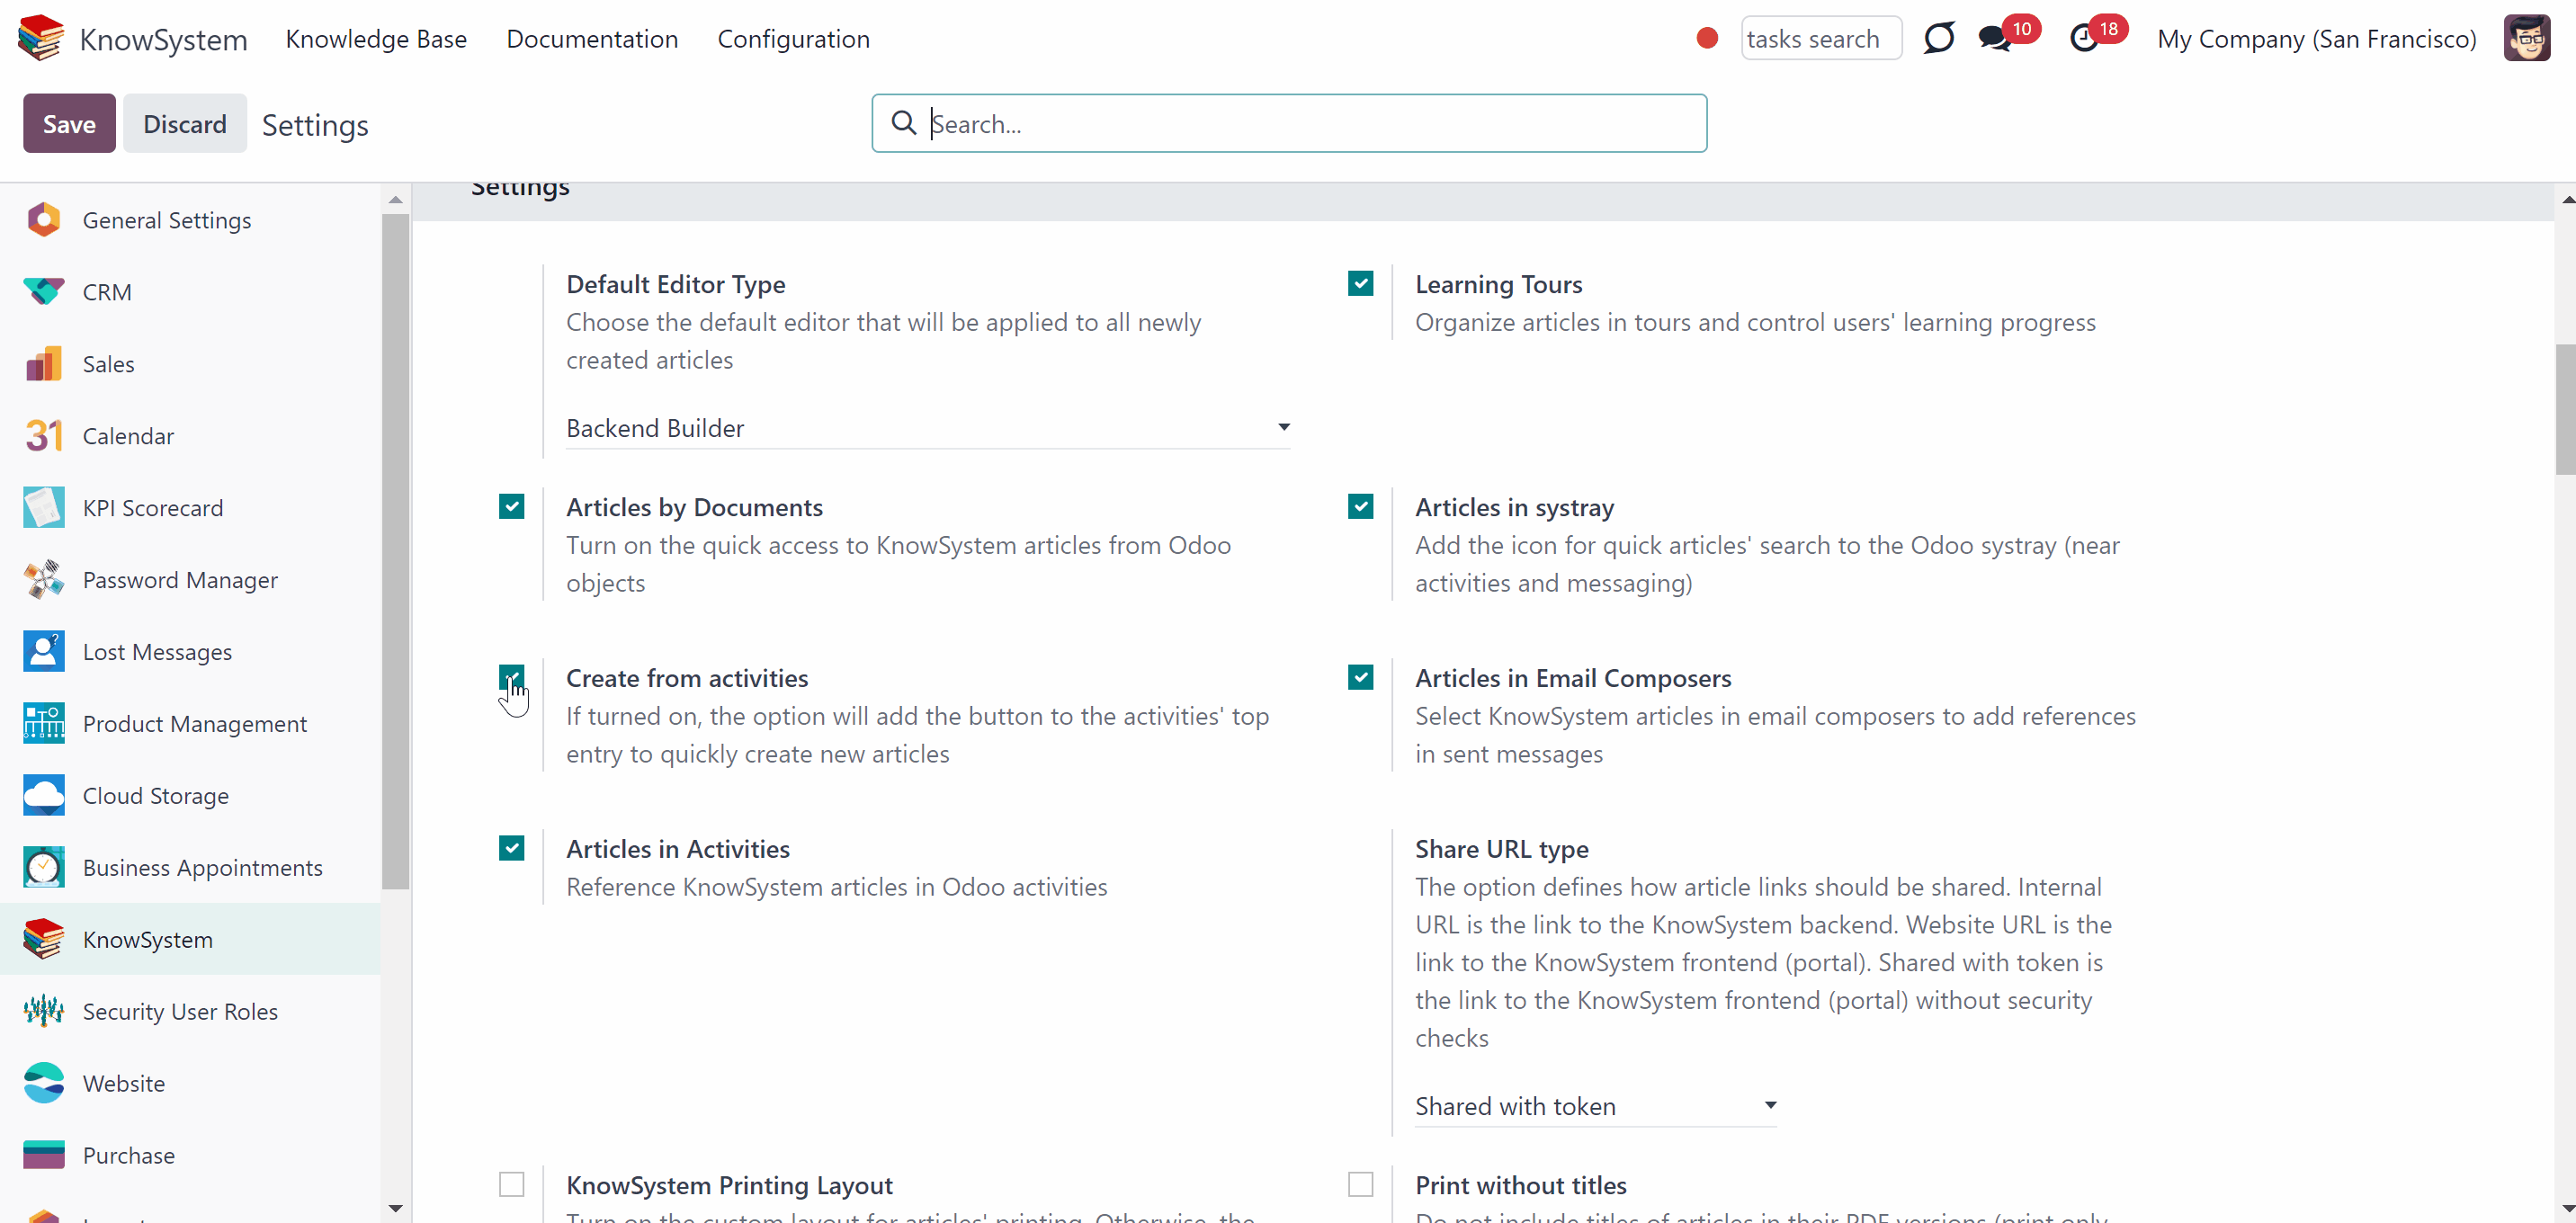Focus the settings Search field

click(x=1289, y=123)
